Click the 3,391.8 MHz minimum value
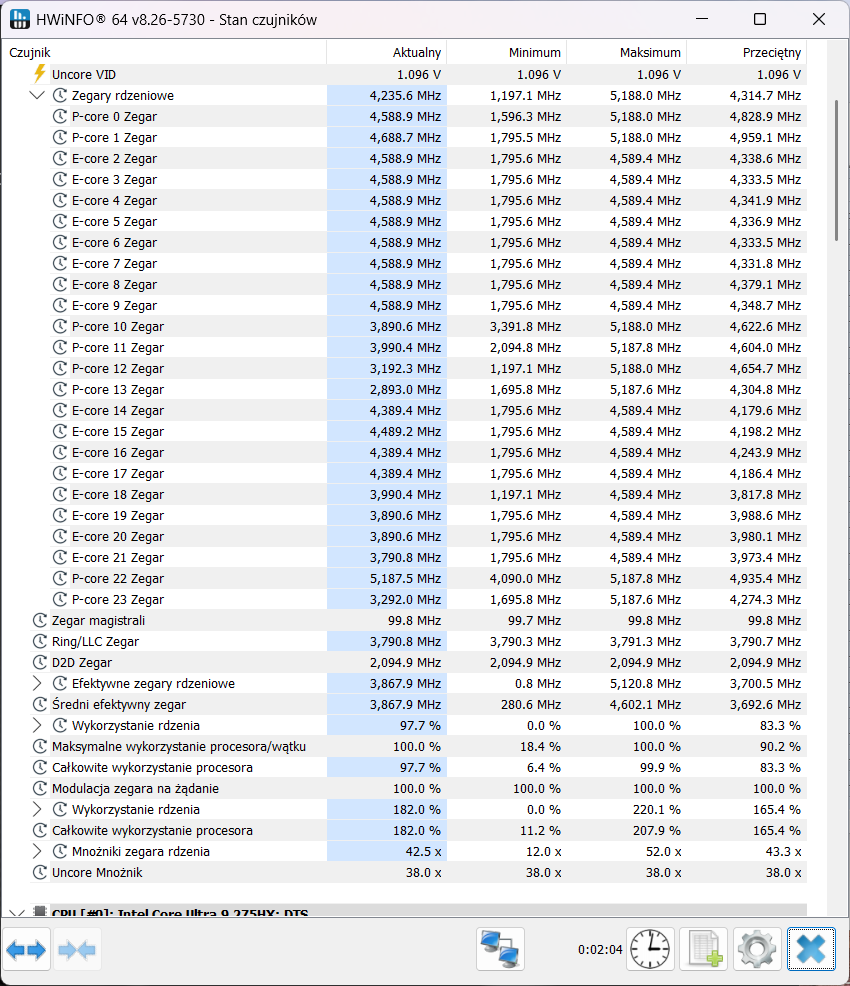 click(x=526, y=326)
